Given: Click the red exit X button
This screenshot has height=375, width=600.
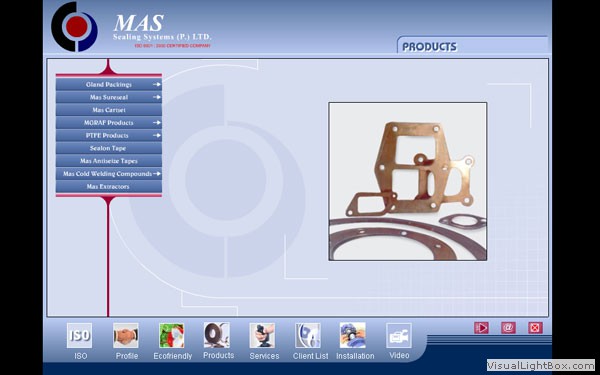Looking at the screenshot, I should [x=536, y=328].
